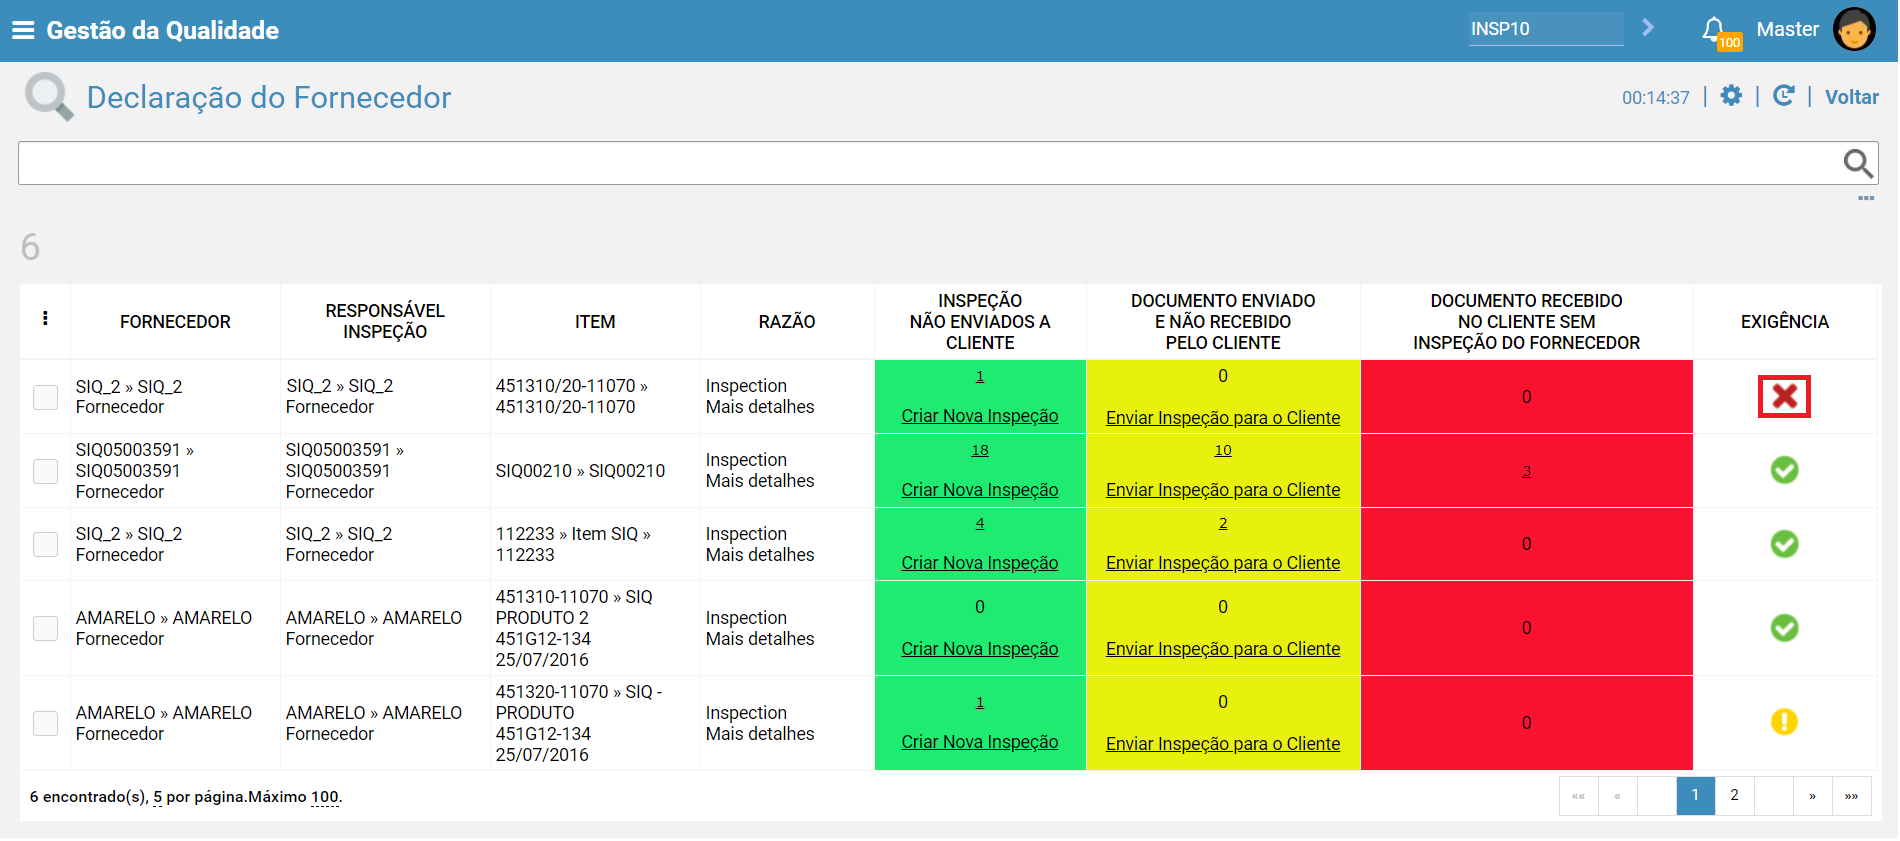The height and width of the screenshot is (841, 1900).
Task: Open settings gear icon
Action: (1731, 96)
